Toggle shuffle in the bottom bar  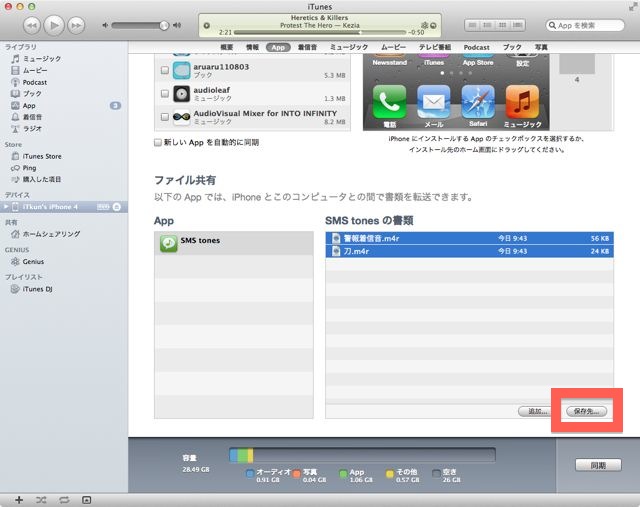[x=41, y=500]
